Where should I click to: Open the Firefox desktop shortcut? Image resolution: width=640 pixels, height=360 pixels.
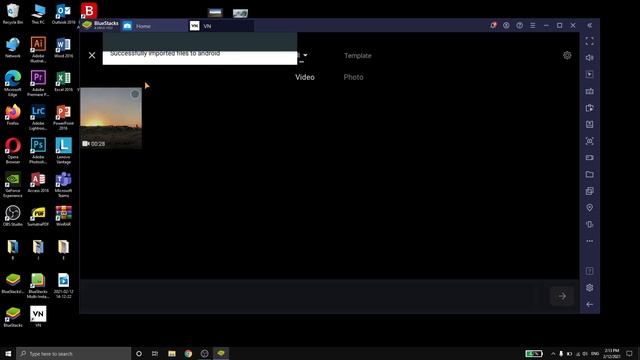click(13, 115)
